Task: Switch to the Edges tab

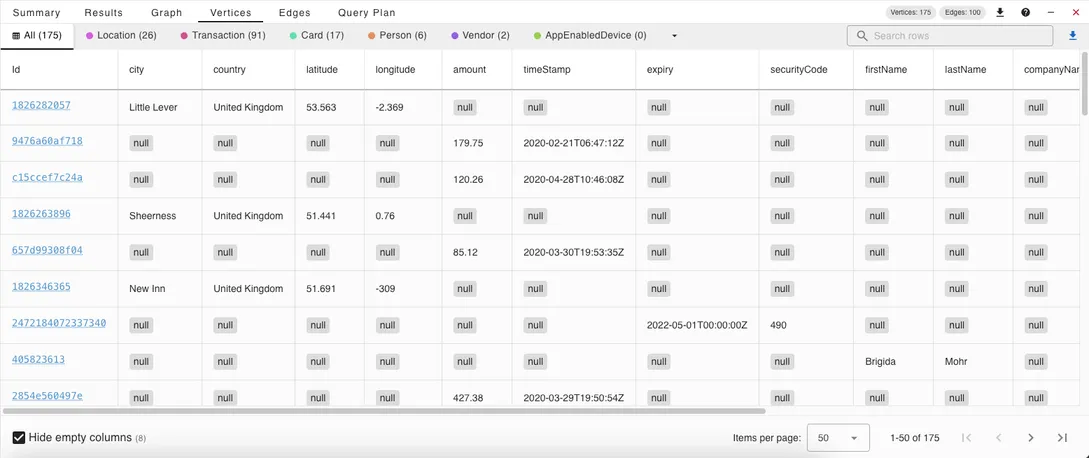Action: [294, 13]
